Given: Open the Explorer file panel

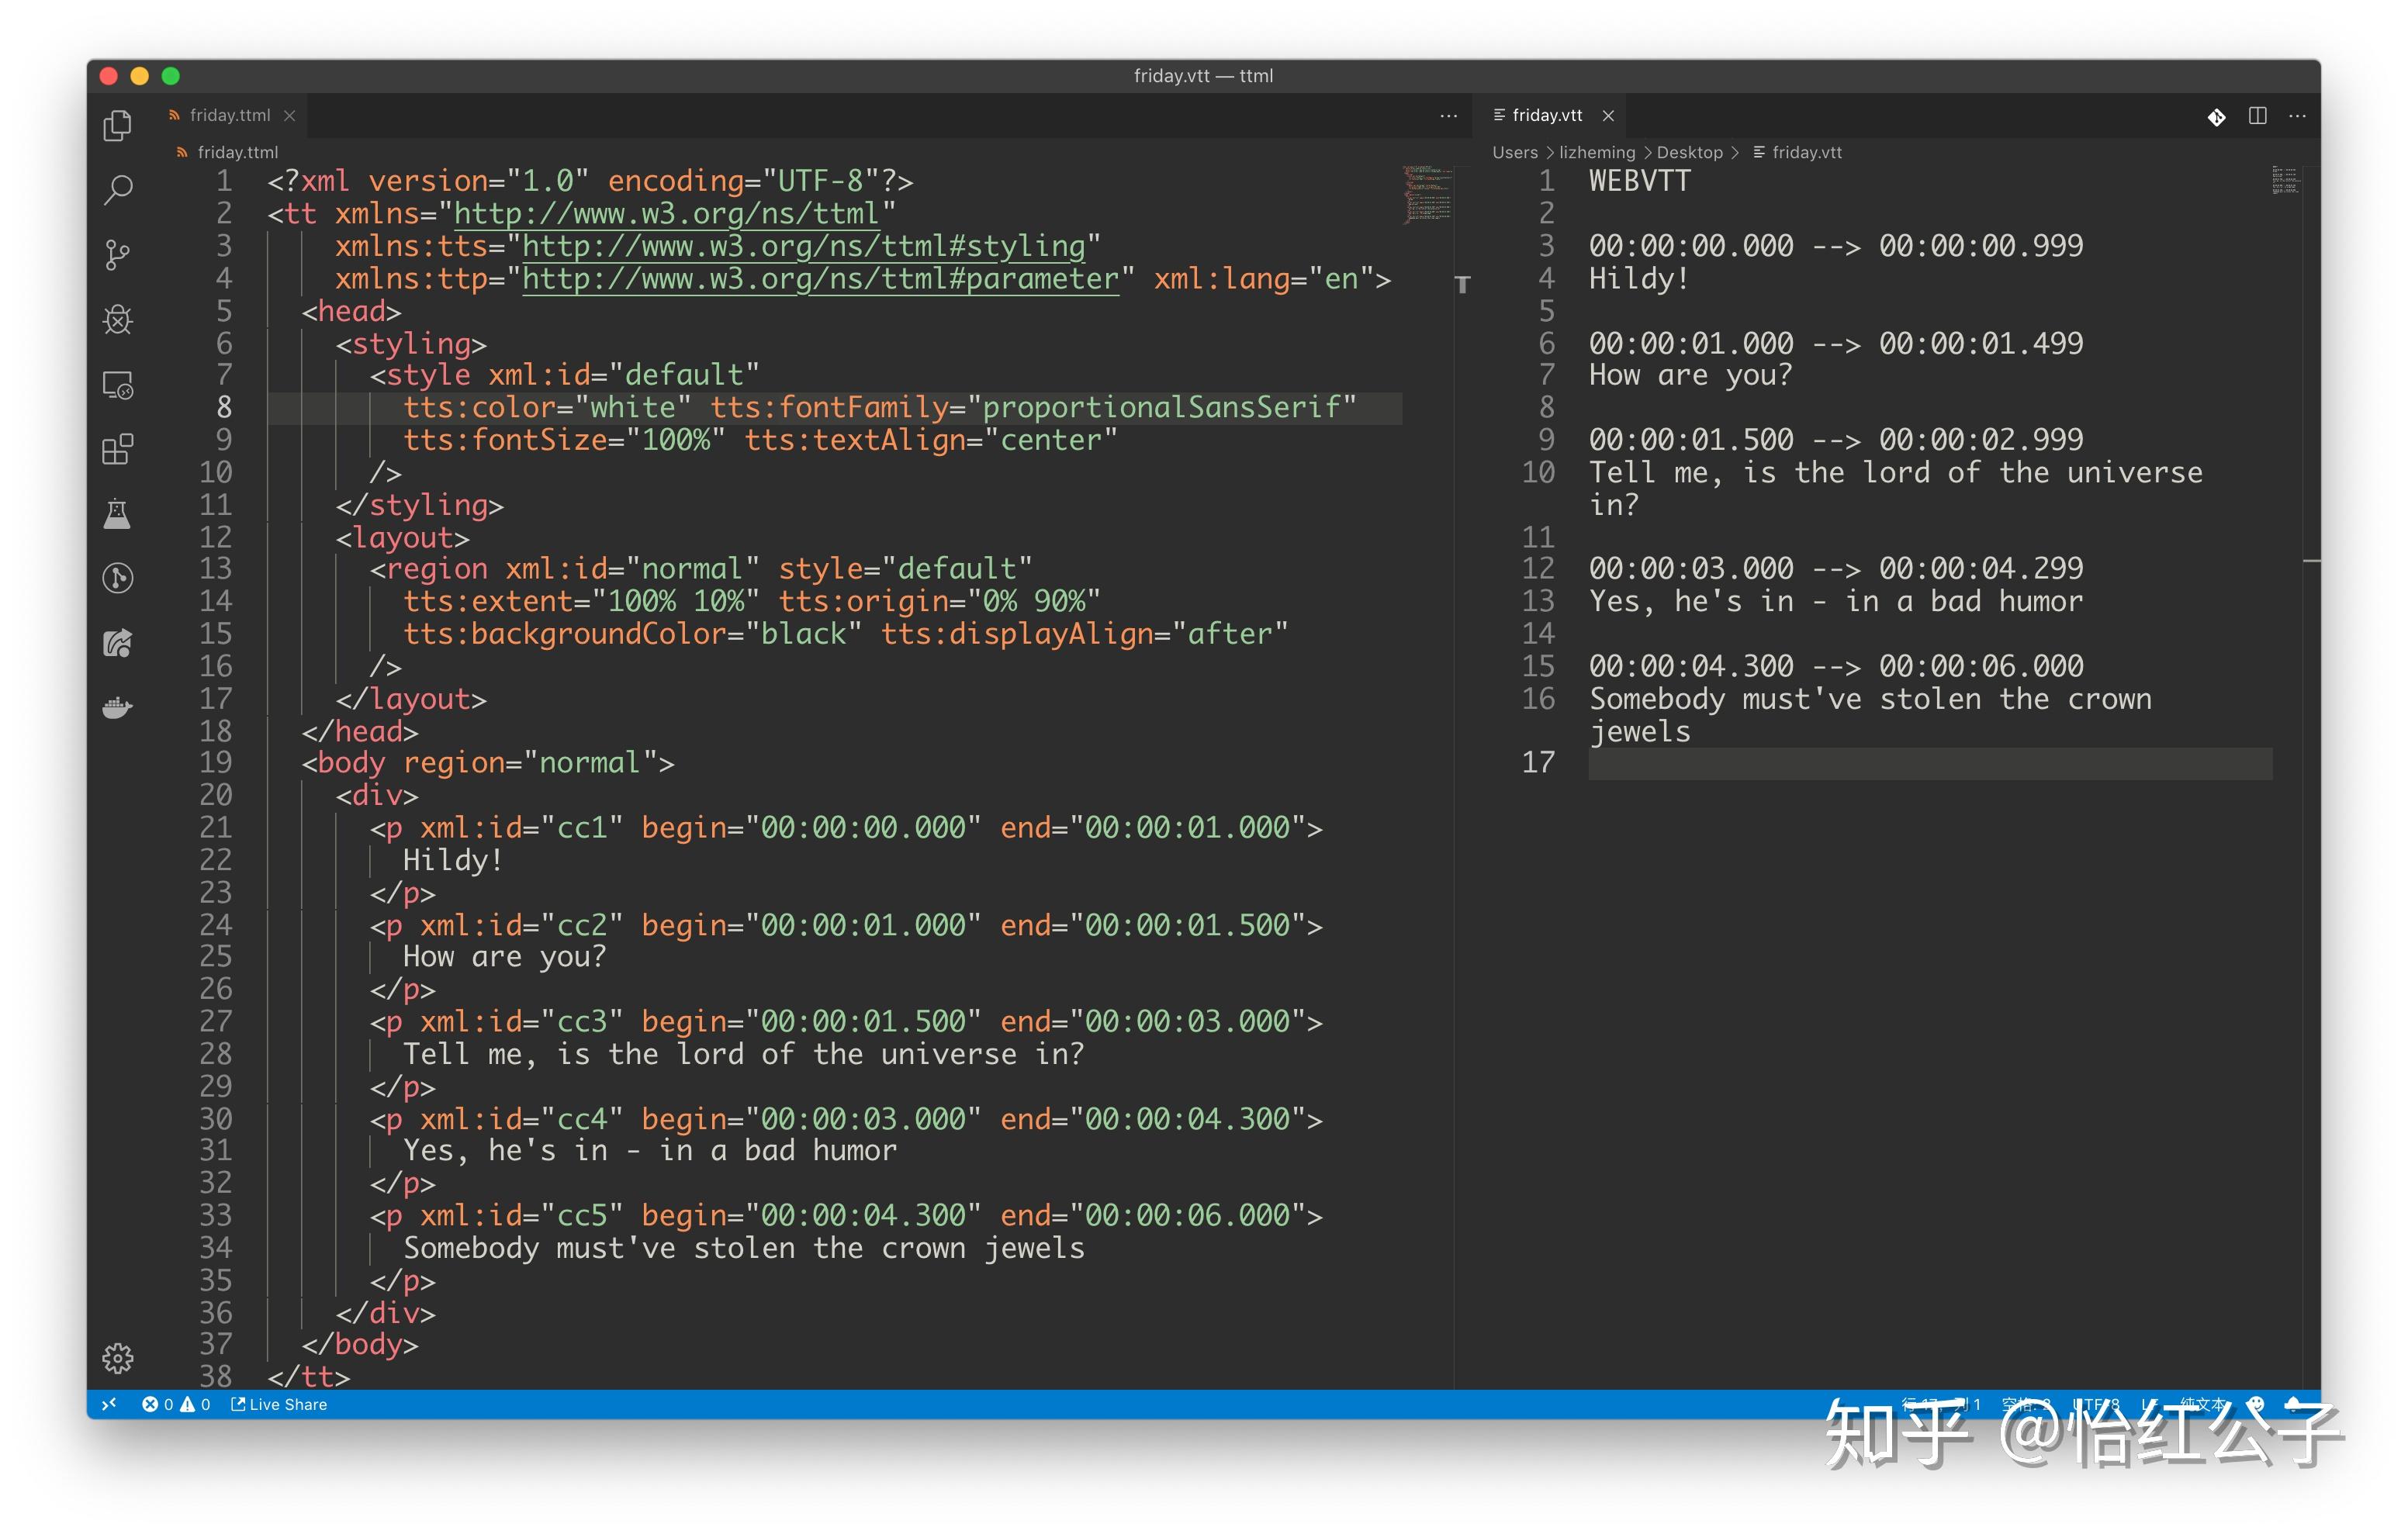Looking at the screenshot, I should (x=118, y=126).
